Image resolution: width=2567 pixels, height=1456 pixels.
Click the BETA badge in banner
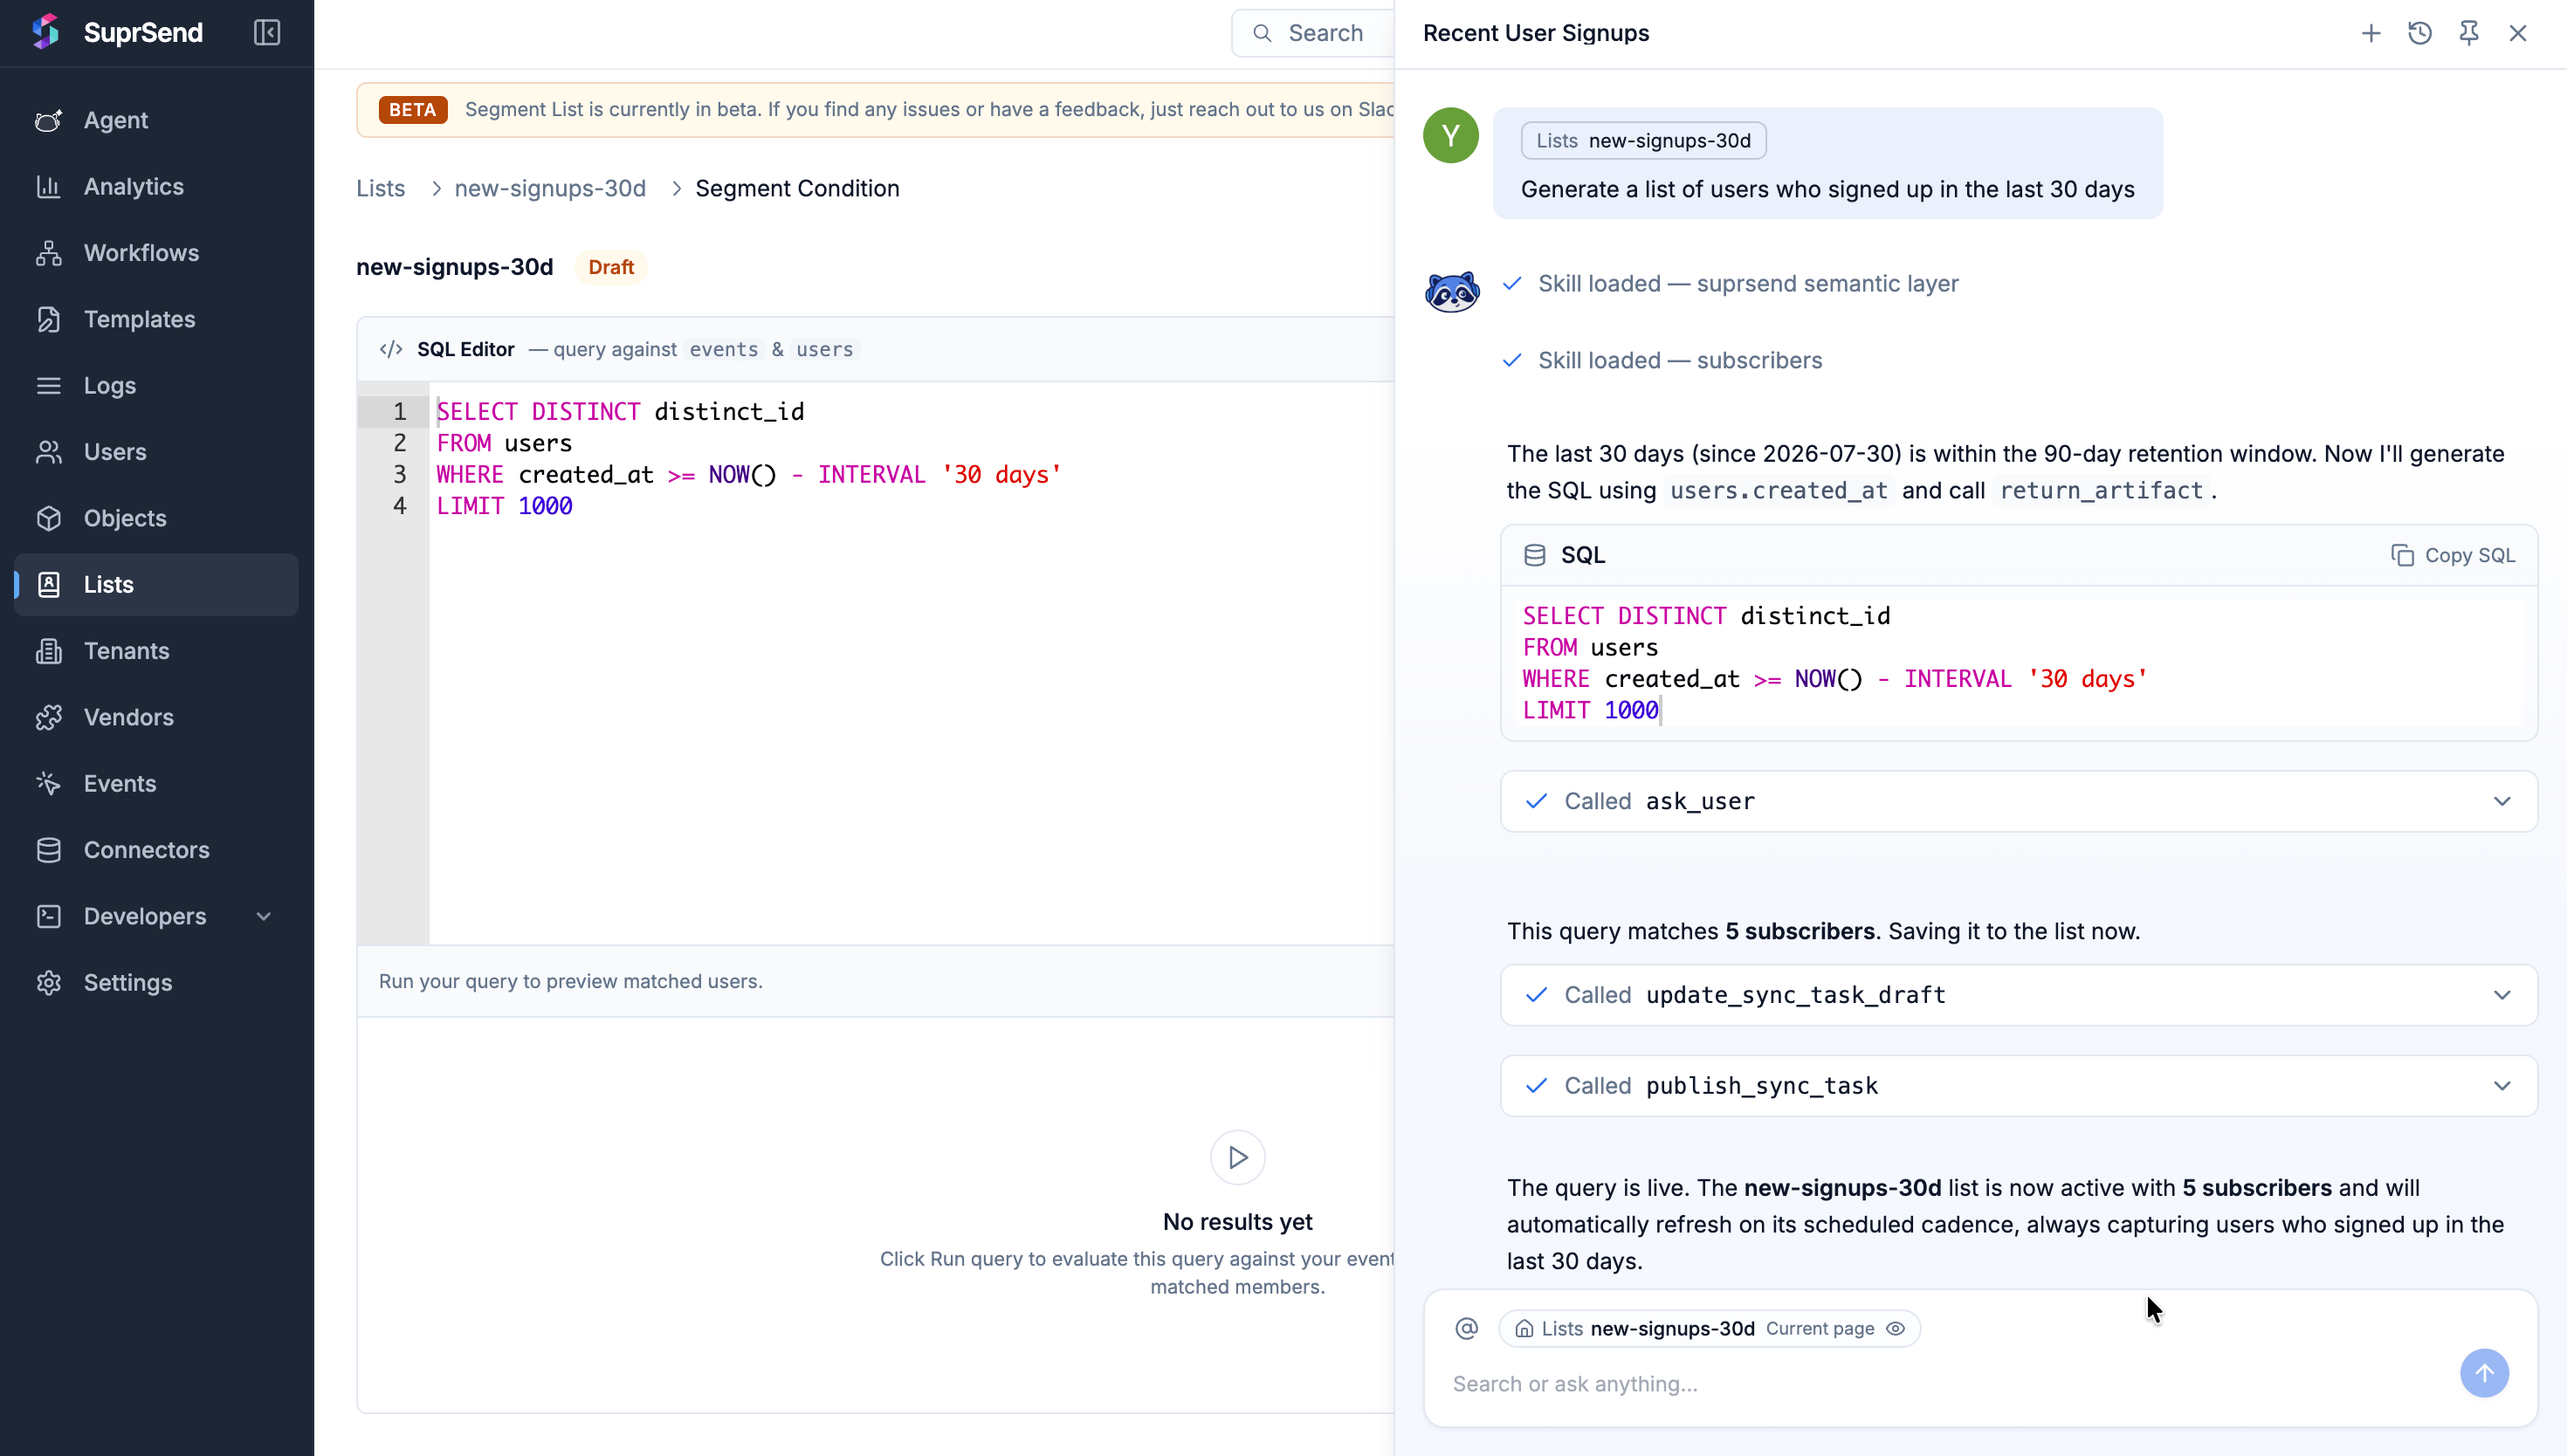[413, 109]
